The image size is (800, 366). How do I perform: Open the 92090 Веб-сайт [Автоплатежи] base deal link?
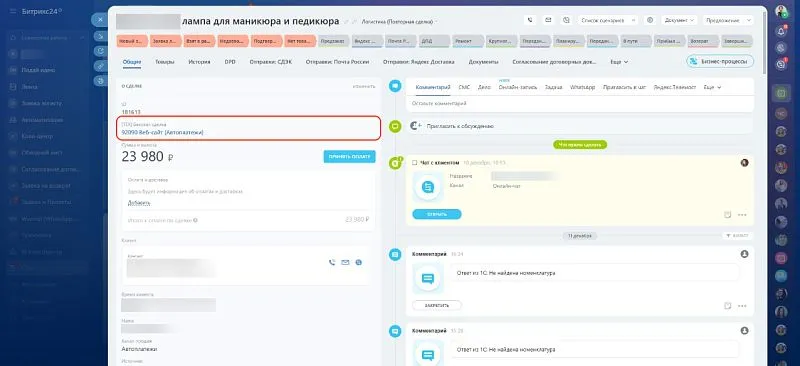pos(162,132)
